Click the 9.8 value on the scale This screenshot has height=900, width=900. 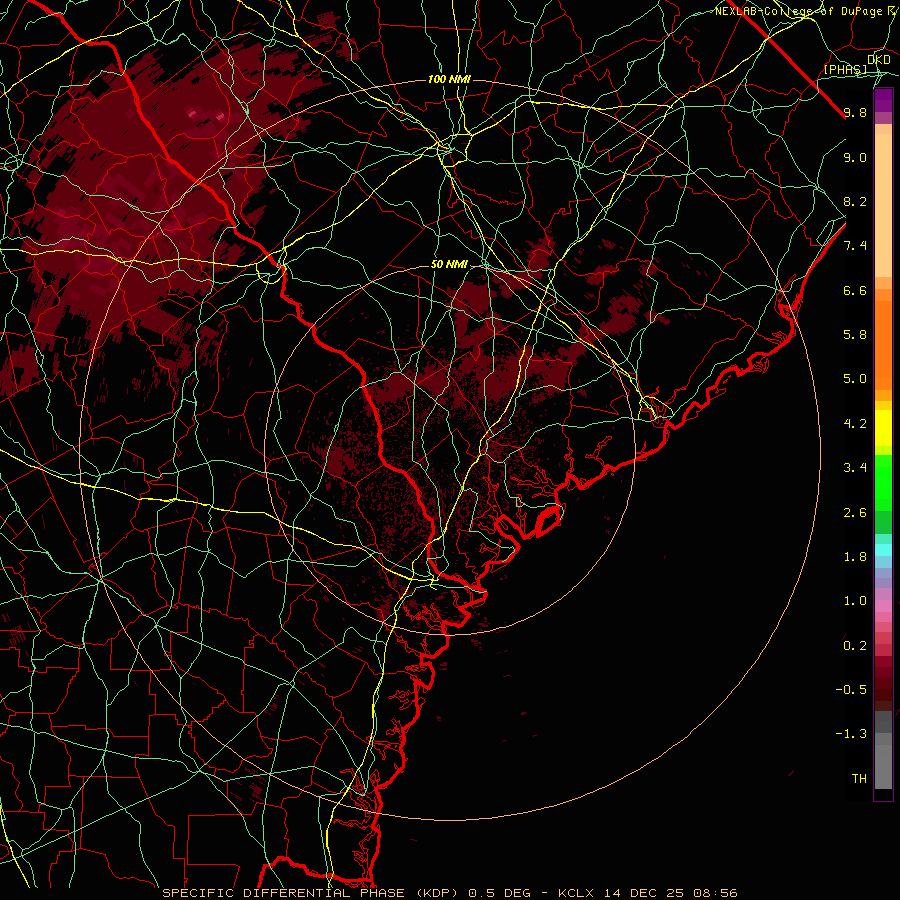click(x=855, y=112)
